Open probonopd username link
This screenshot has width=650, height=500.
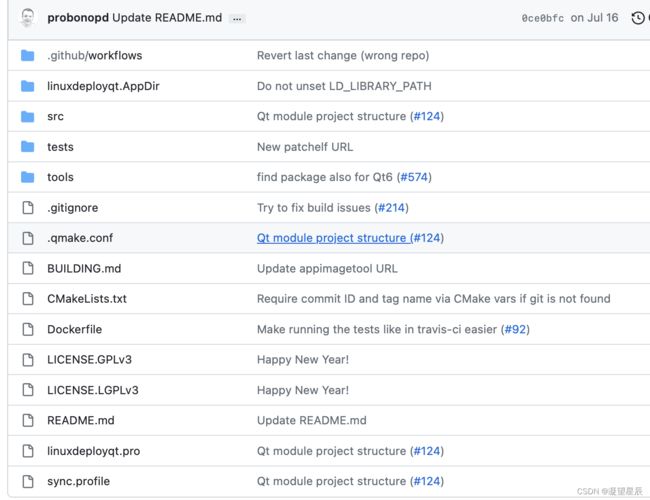[78, 18]
